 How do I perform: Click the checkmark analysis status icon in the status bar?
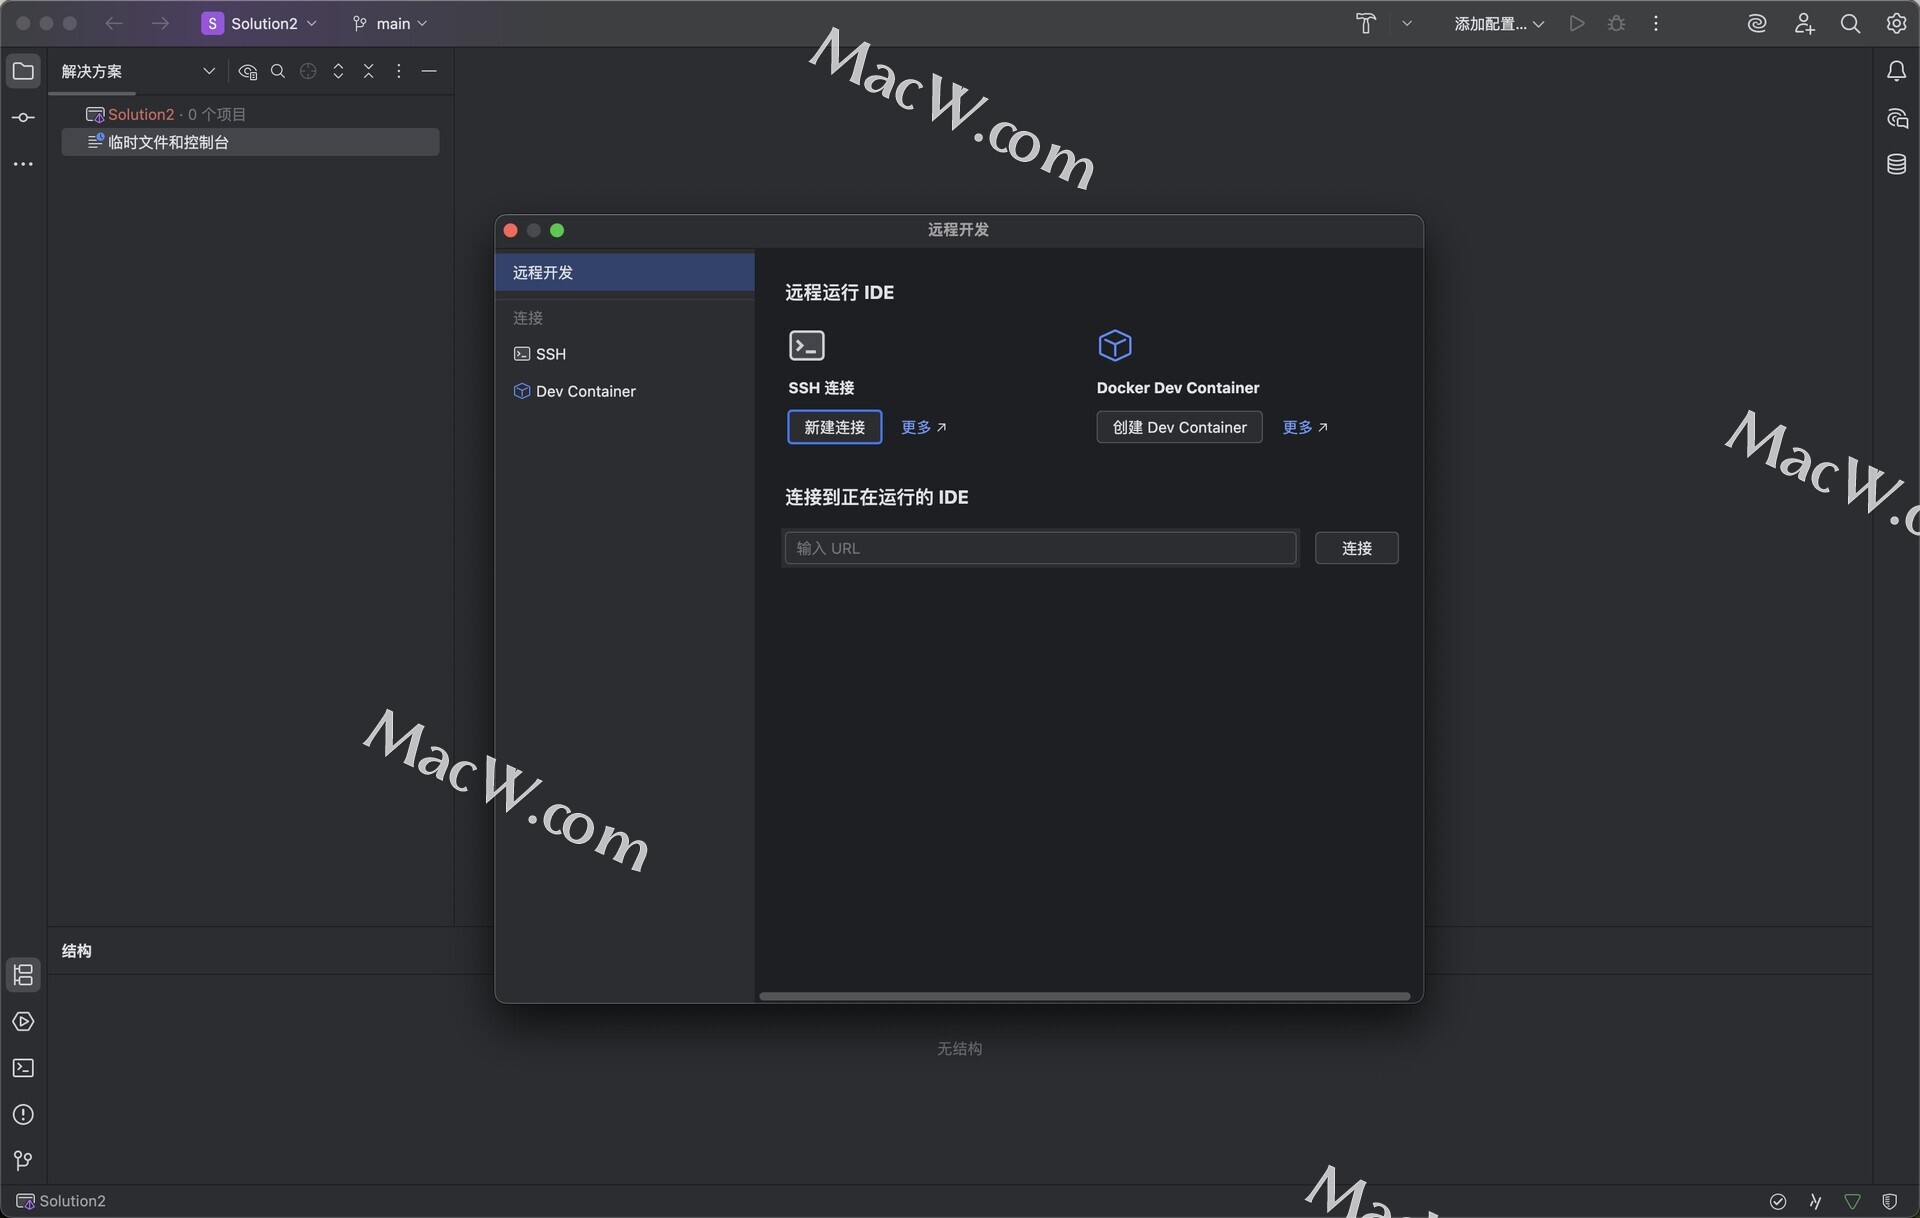pos(1777,1201)
